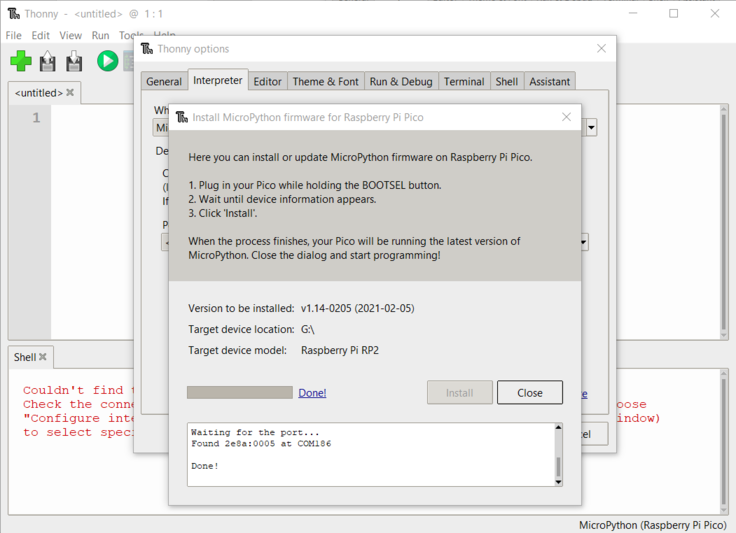This screenshot has width=736, height=533.
Task: Close the Shell panel tab
Action: pos(43,357)
